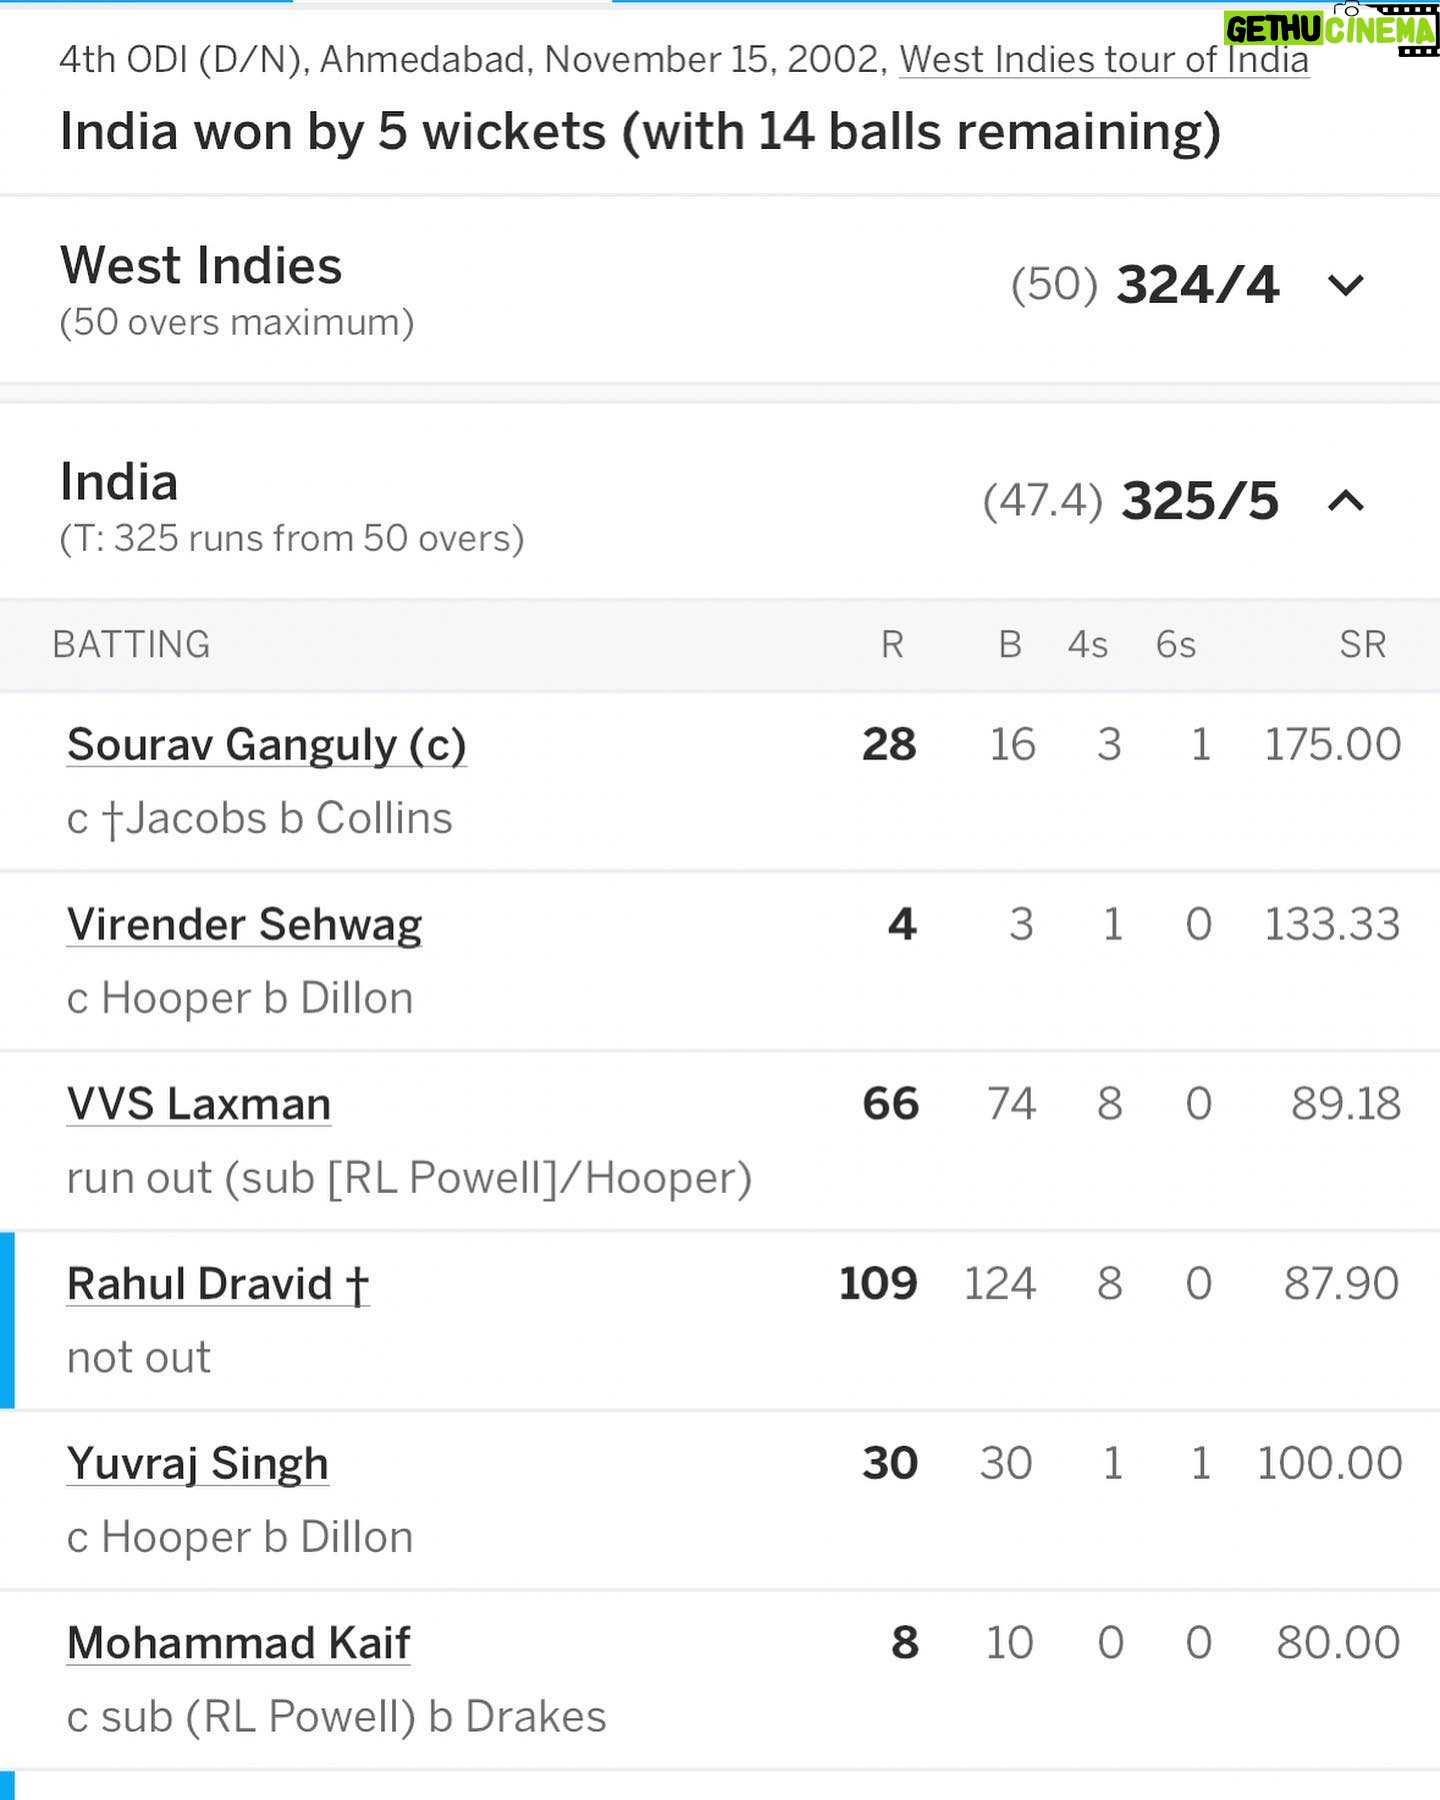This screenshot has height=1800, width=1440.
Task: Open West Indies tour of India link
Action: [1104, 60]
